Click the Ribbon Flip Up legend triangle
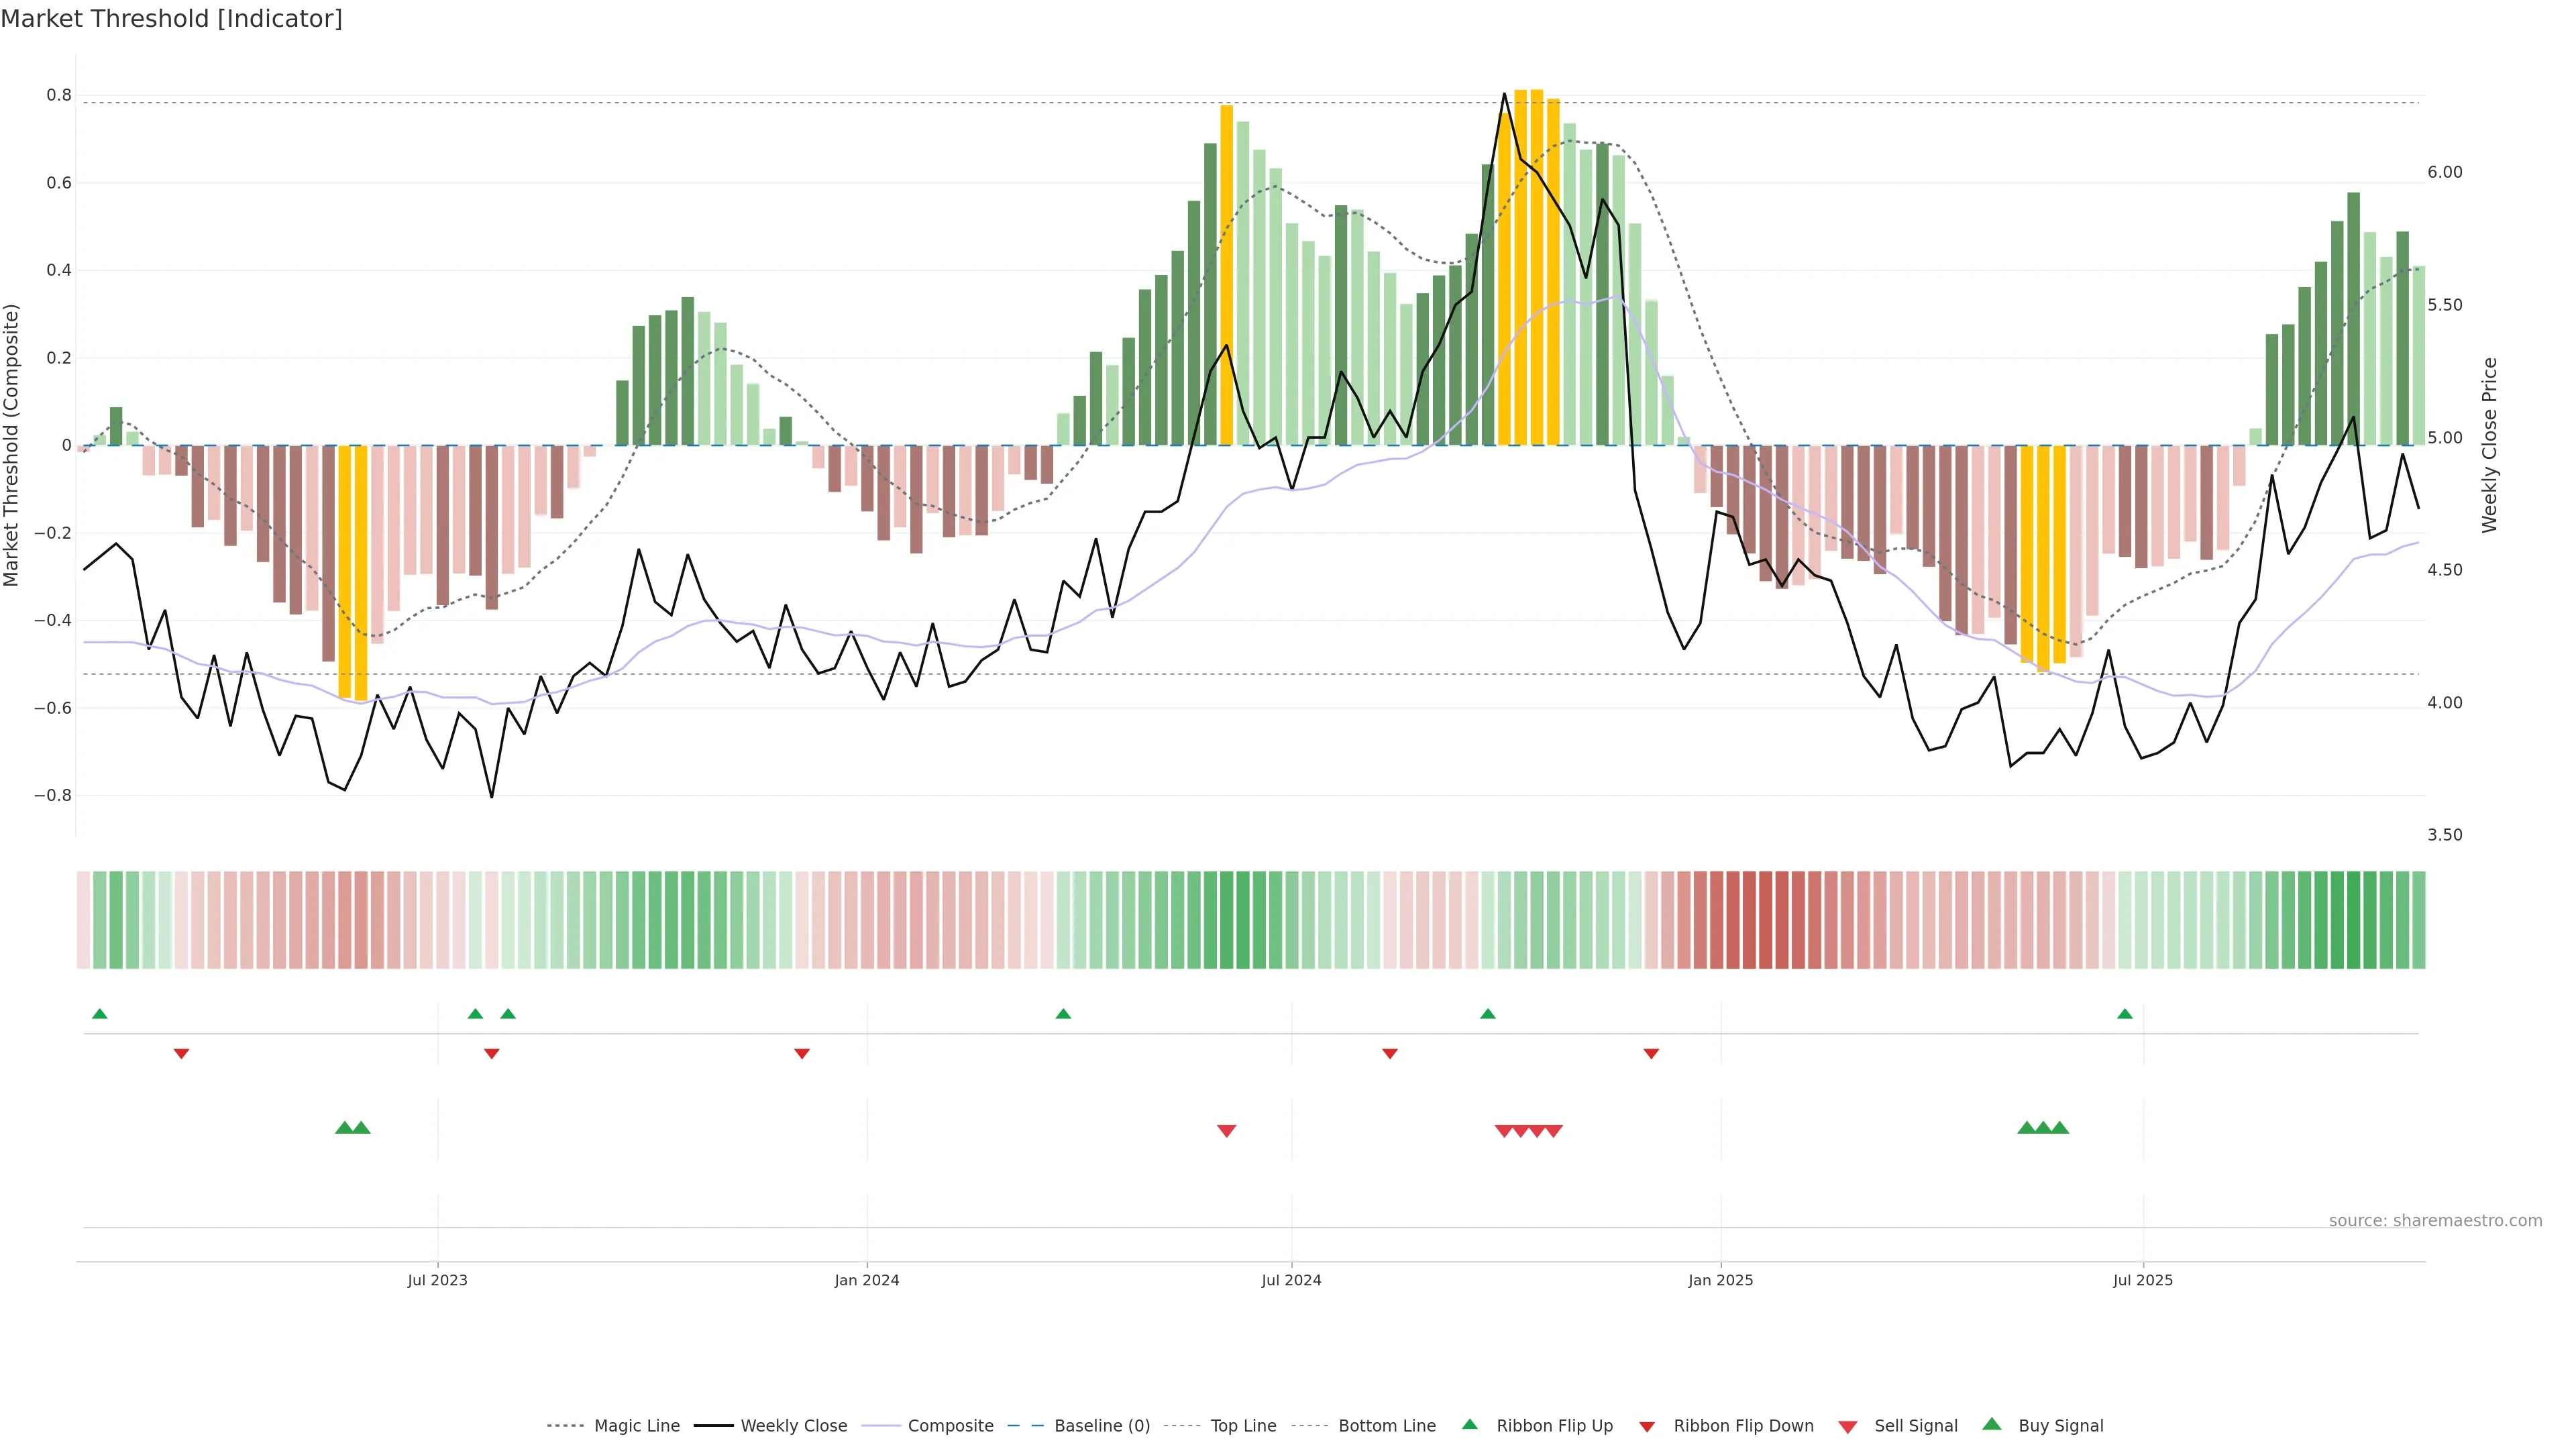This screenshot has width=2576, height=1449. (x=1469, y=1424)
